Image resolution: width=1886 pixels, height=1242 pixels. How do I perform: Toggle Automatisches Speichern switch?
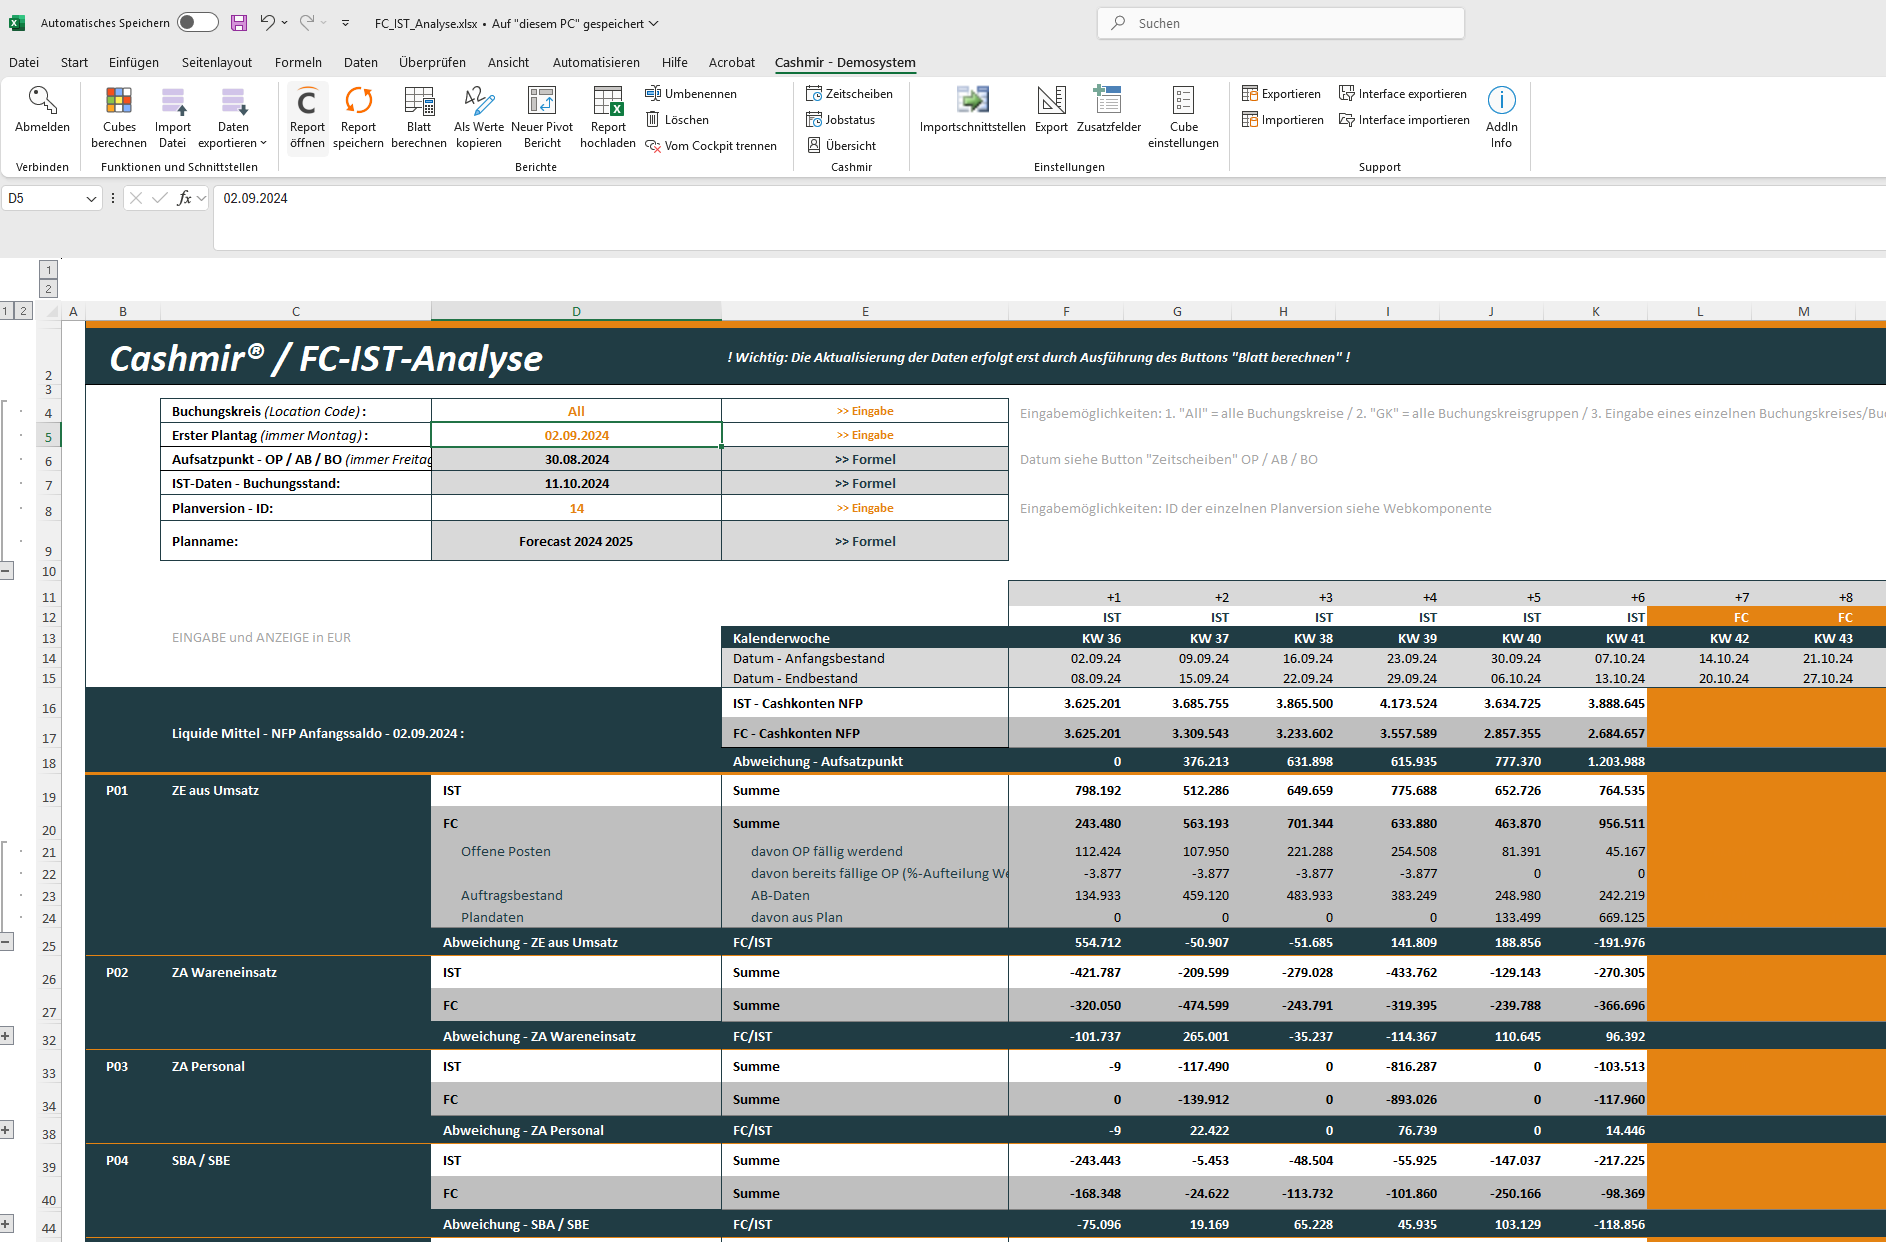(x=198, y=23)
